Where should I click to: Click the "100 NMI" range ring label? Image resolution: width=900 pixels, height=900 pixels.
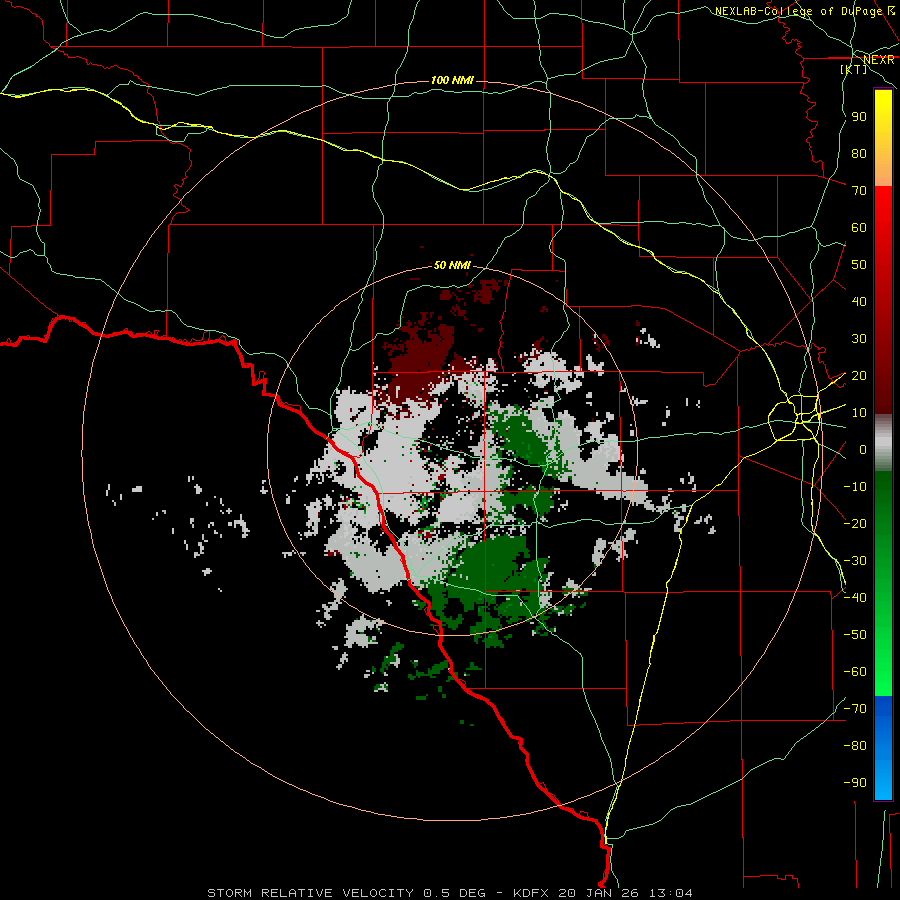pyautogui.click(x=452, y=80)
